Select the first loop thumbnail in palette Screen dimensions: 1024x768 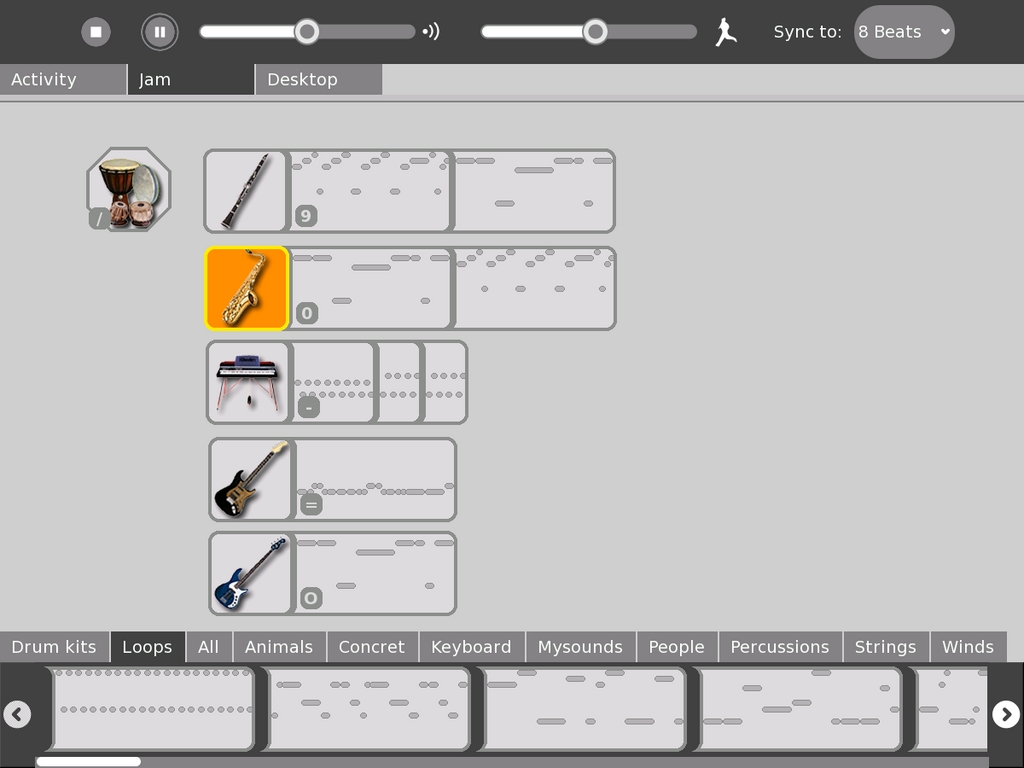coord(153,708)
